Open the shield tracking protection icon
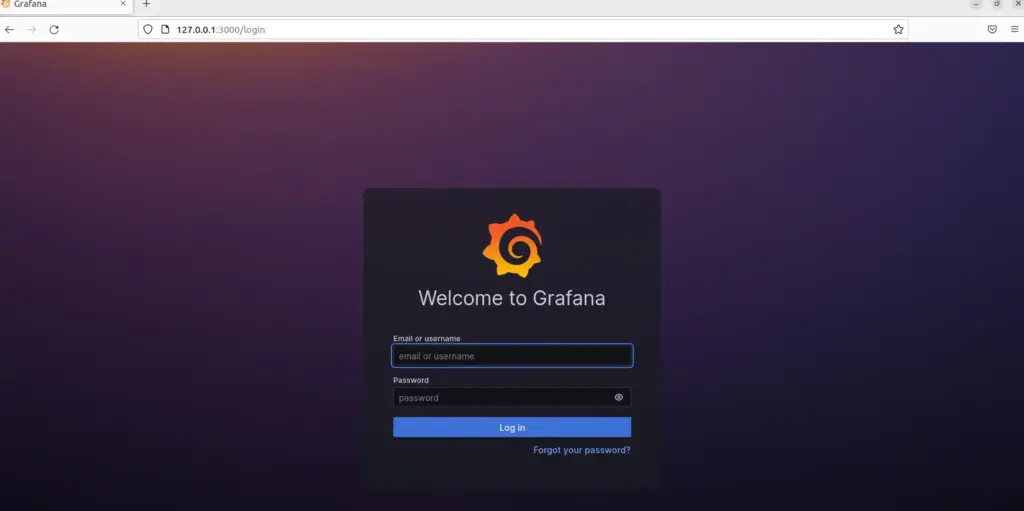1024x511 pixels. [148, 29]
